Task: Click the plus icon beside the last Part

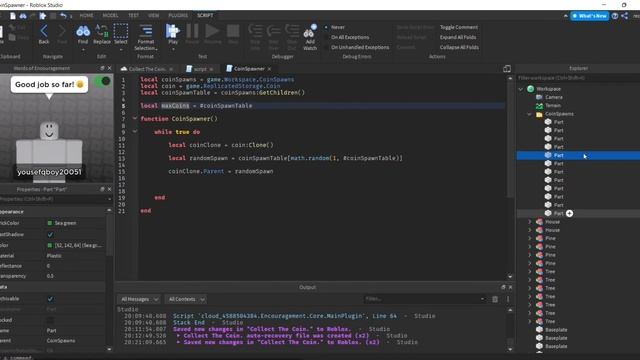Action: click(x=569, y=213)
